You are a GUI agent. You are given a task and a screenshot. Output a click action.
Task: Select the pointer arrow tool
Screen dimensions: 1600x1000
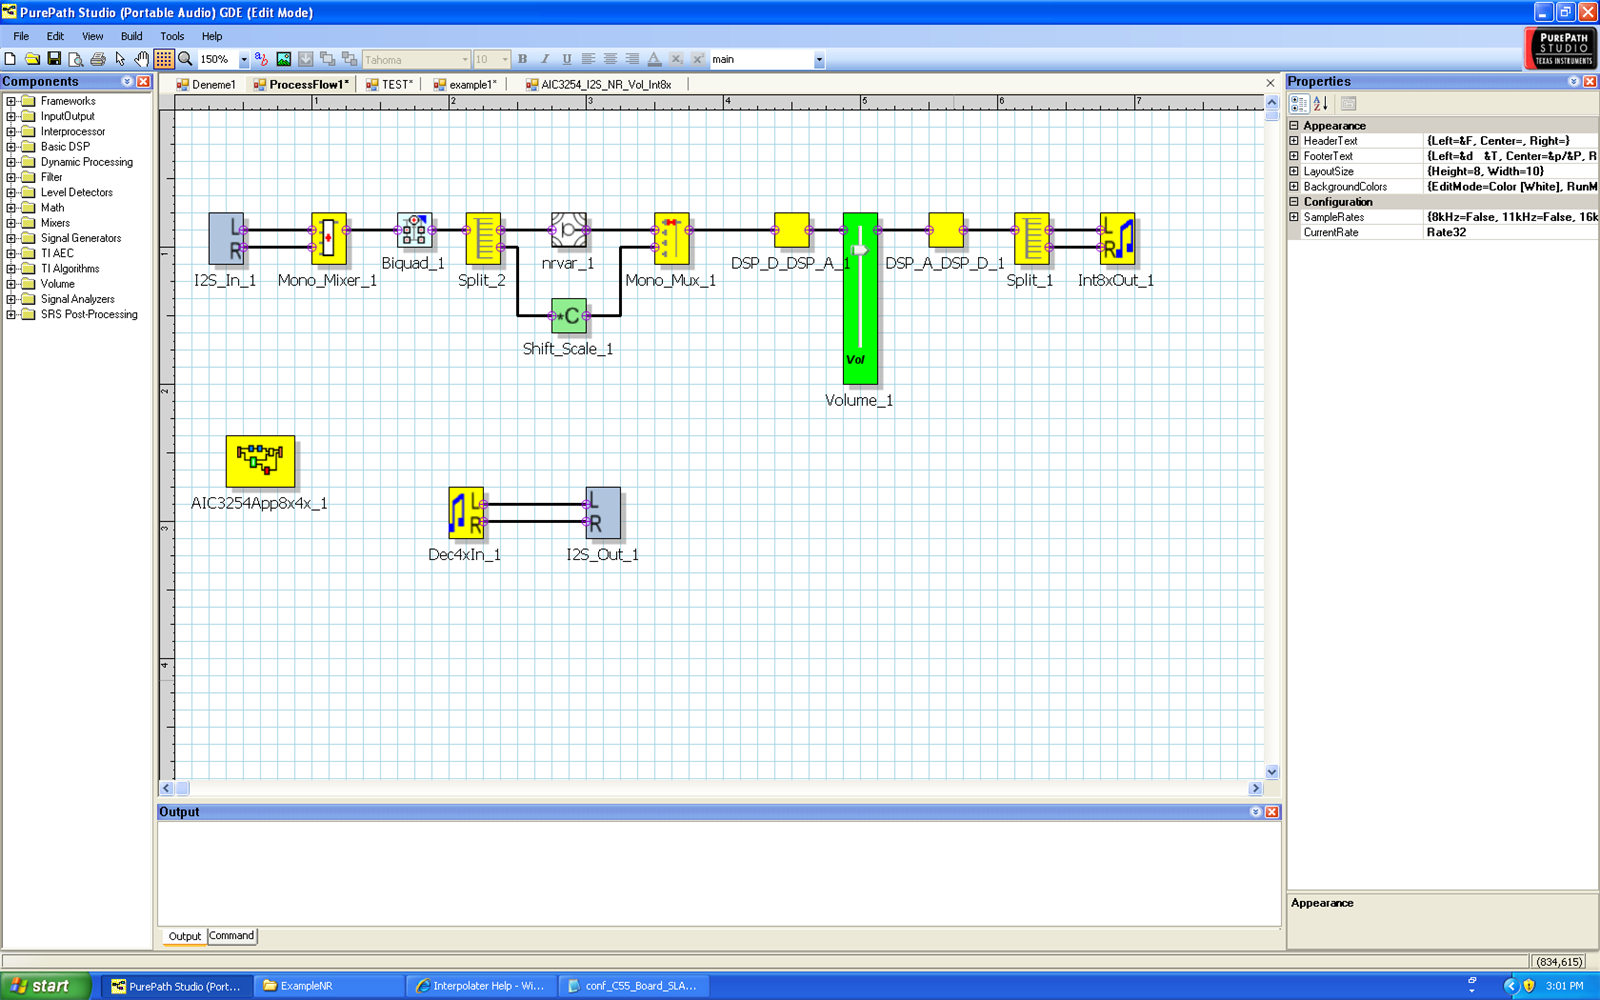click(x=120, y=59)
